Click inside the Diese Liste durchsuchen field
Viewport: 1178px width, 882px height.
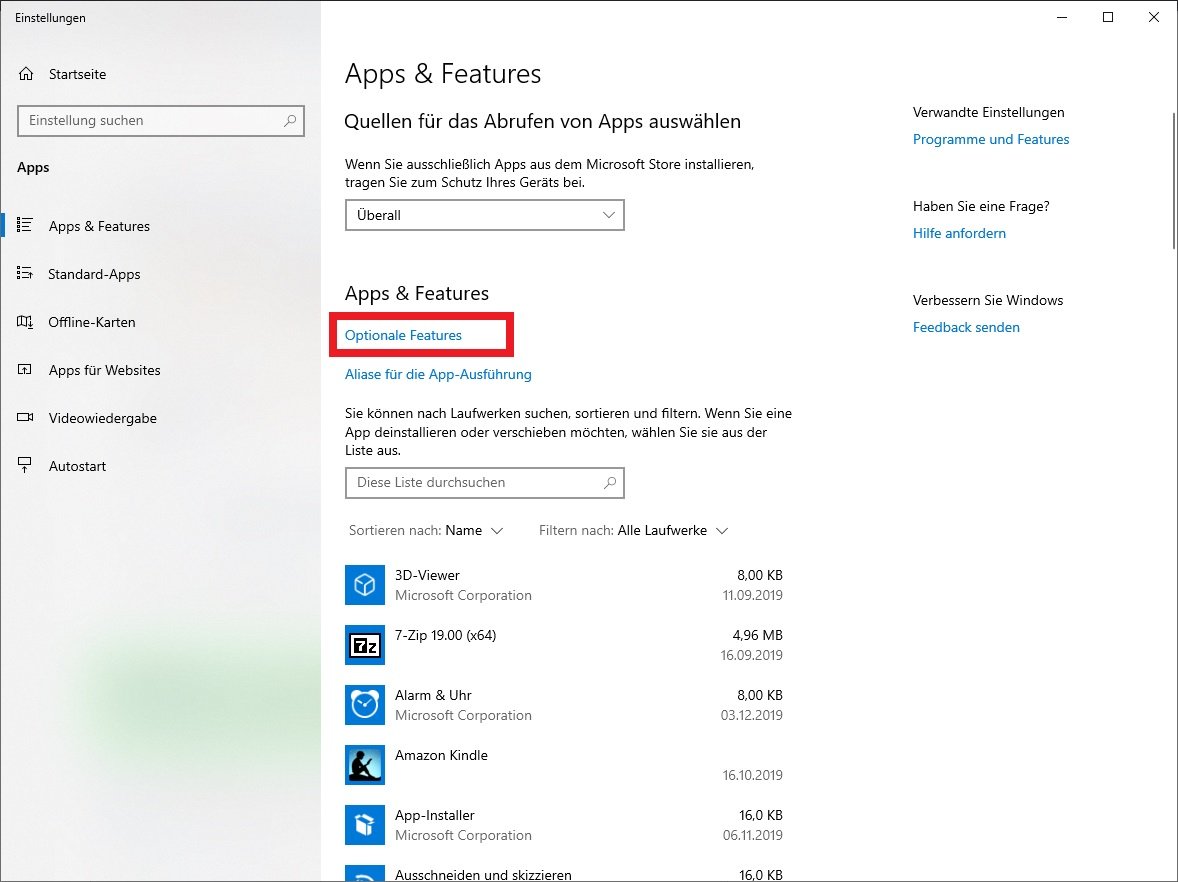coord(484,483)
